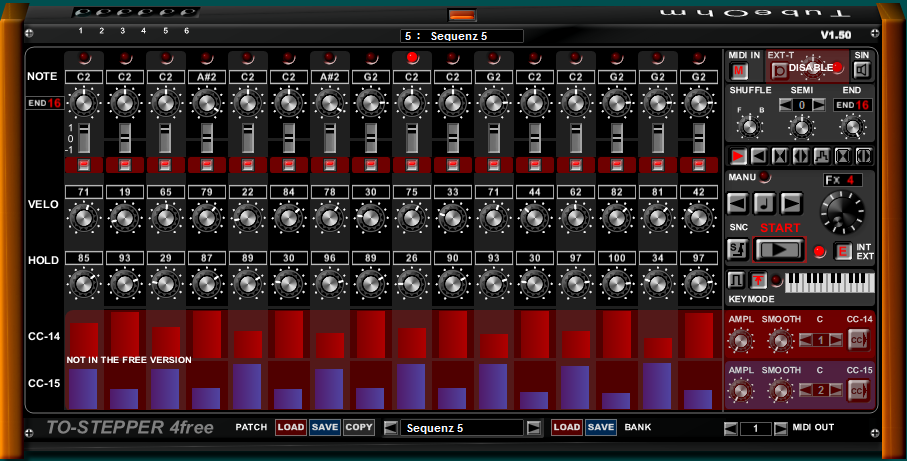Click the bottom patch name field 'Sequenz 5'
The height and width of the screenshot is (461, 907).
462,428
